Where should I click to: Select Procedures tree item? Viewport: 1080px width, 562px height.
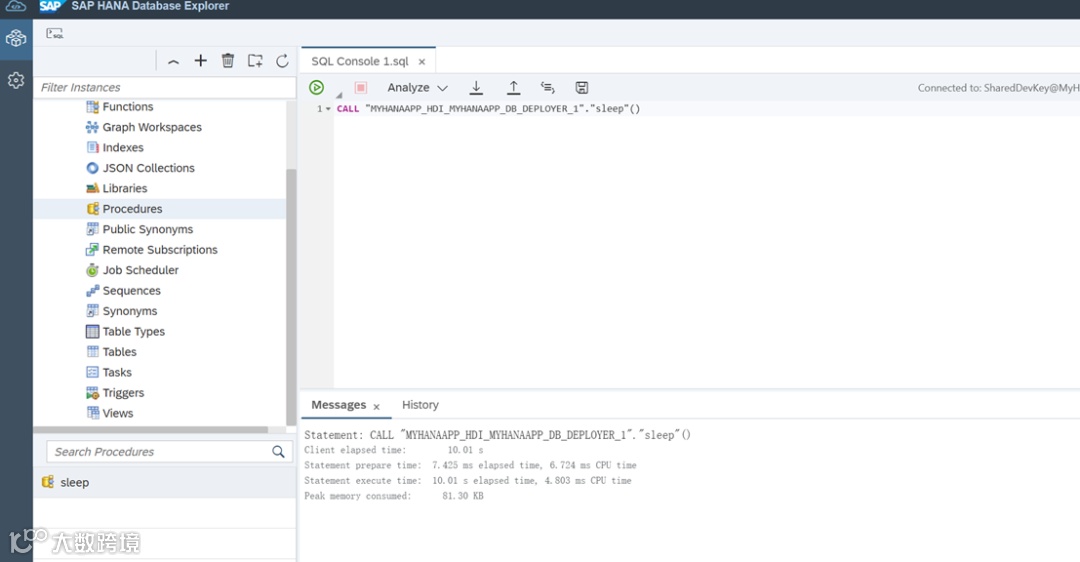pos(132,209)
